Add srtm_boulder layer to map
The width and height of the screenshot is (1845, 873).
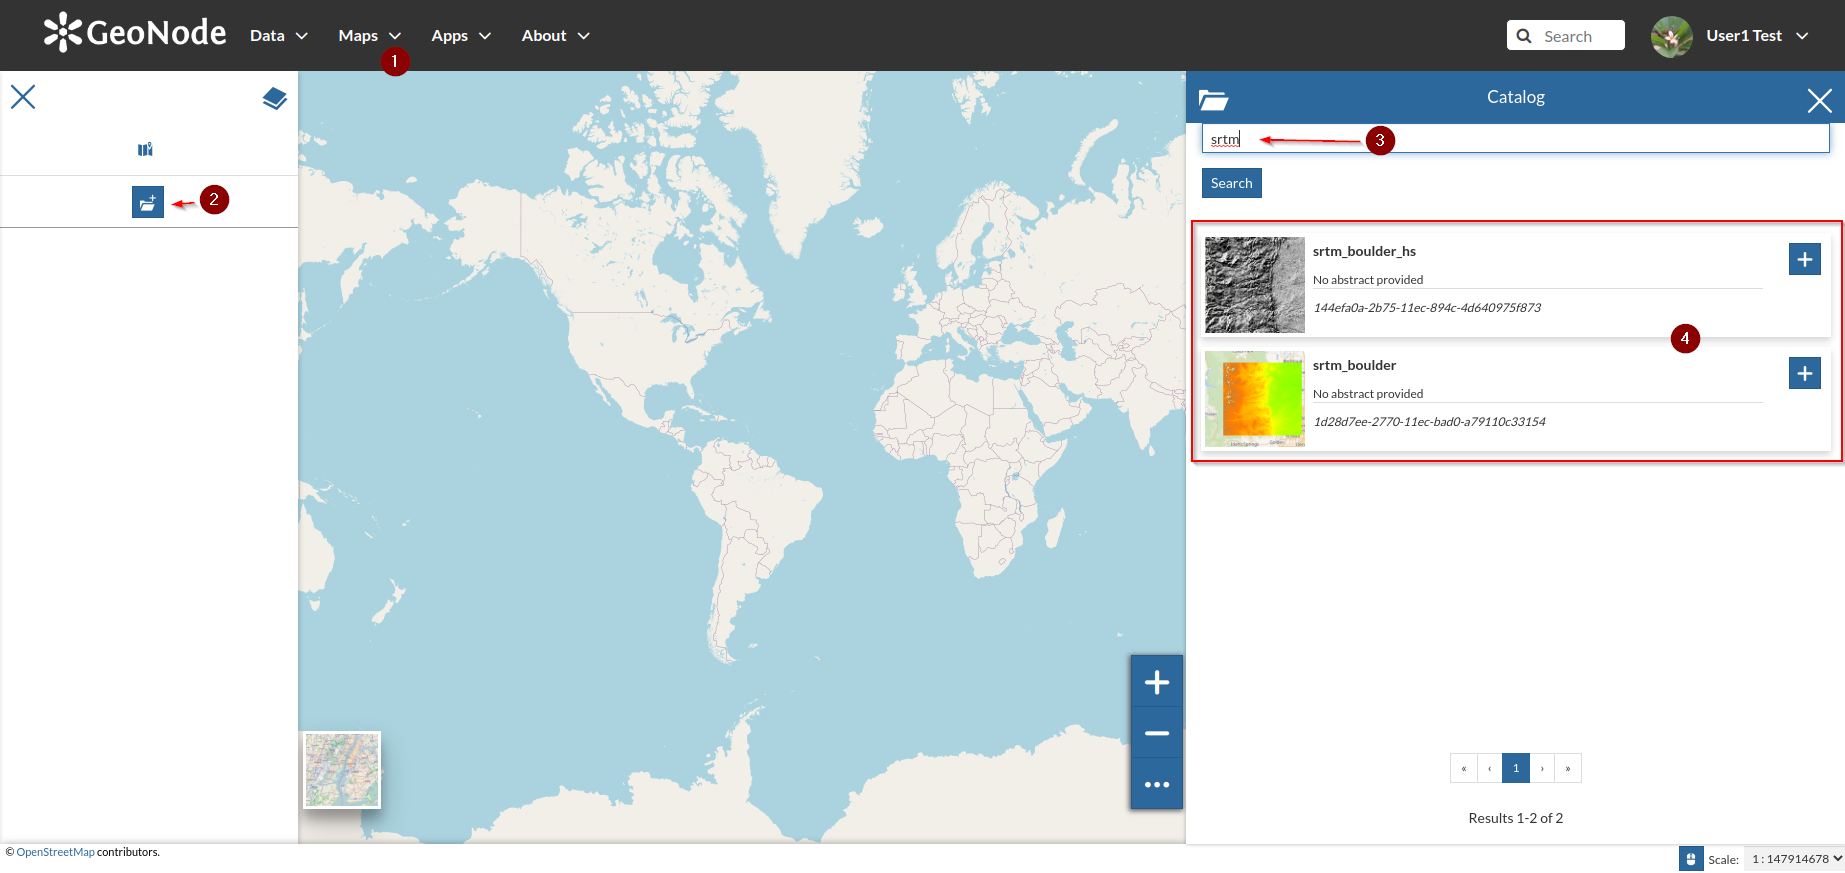1805,373
